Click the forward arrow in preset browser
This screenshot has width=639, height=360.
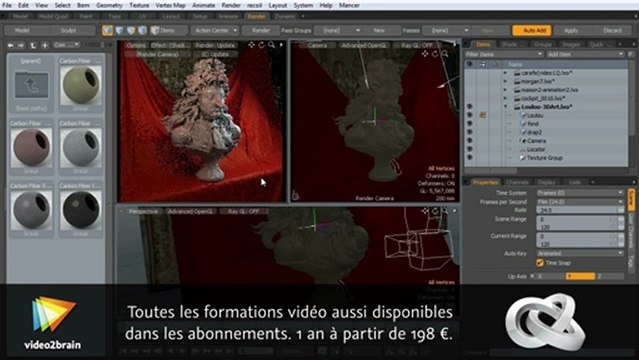click(21, 45)
